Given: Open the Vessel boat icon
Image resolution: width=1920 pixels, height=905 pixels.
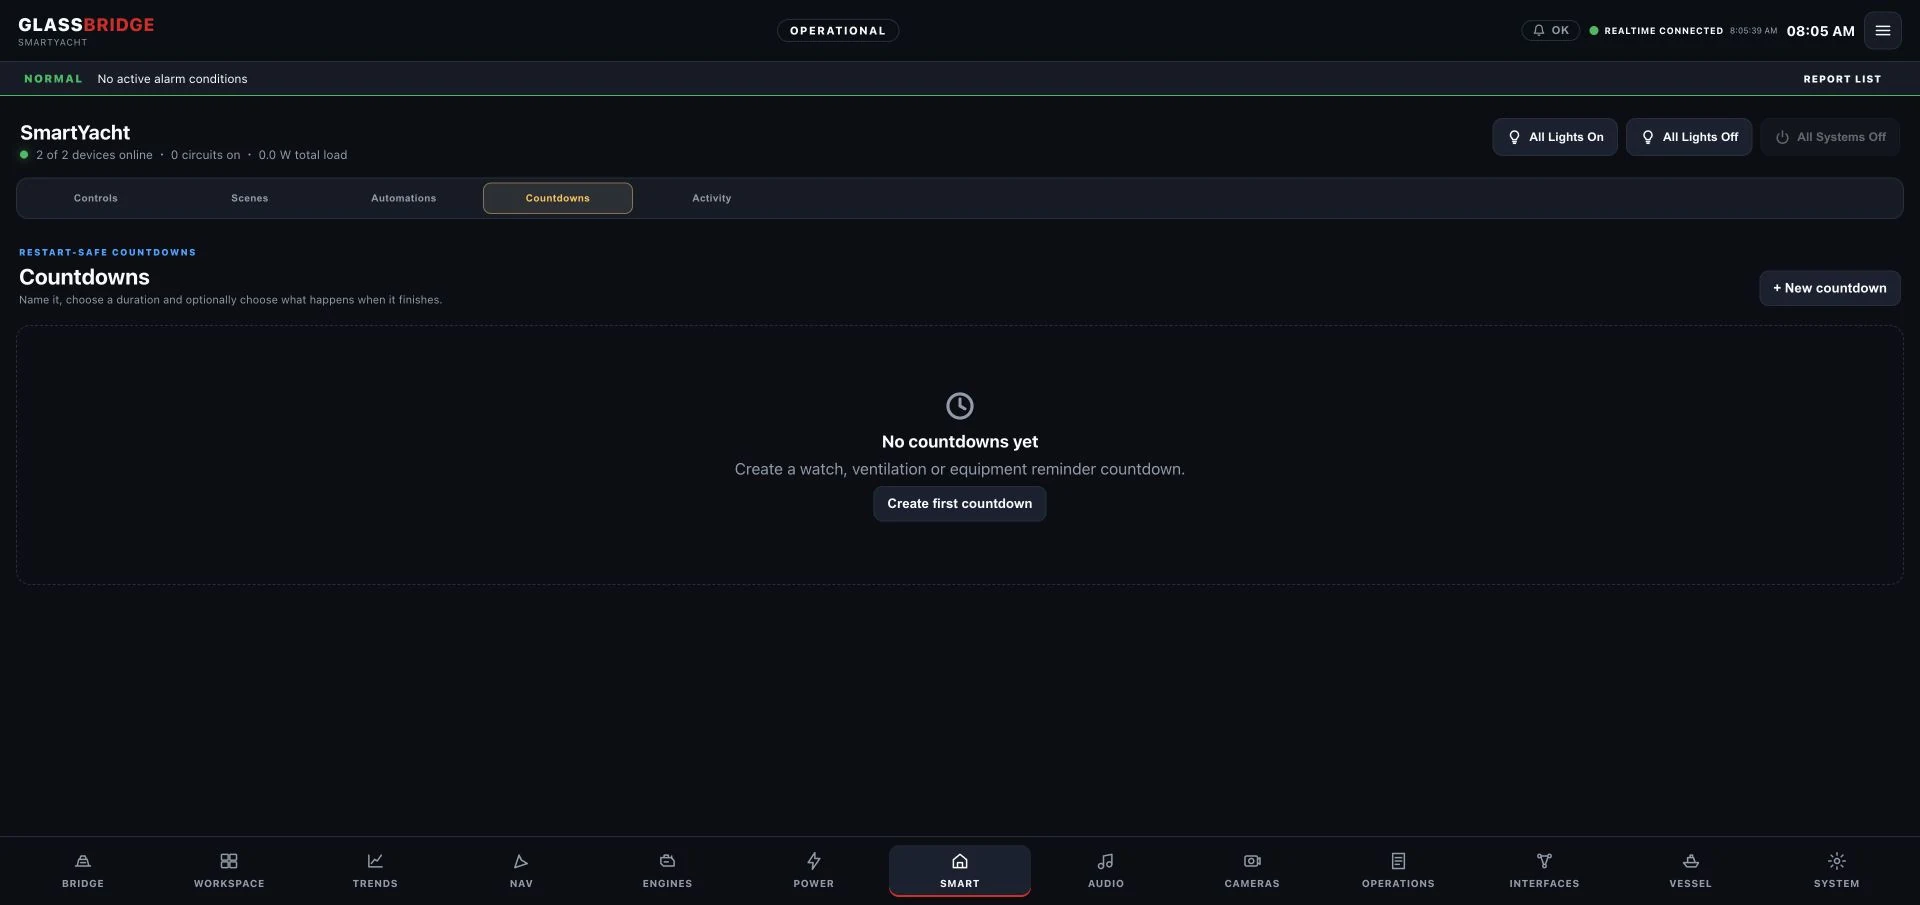Looking at the screenshot, I should pyautogui.click(x=1690, y=861).
